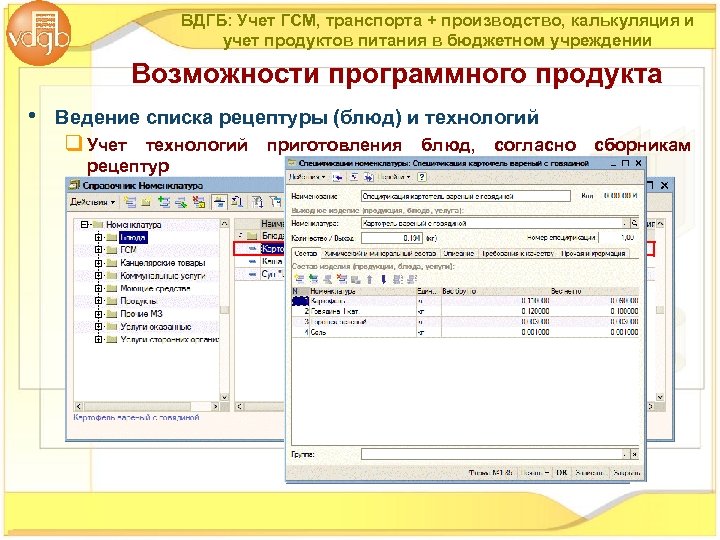Select Канцелярские товары tree item
This screenshot has width=720, height=540.
point(163,263)
